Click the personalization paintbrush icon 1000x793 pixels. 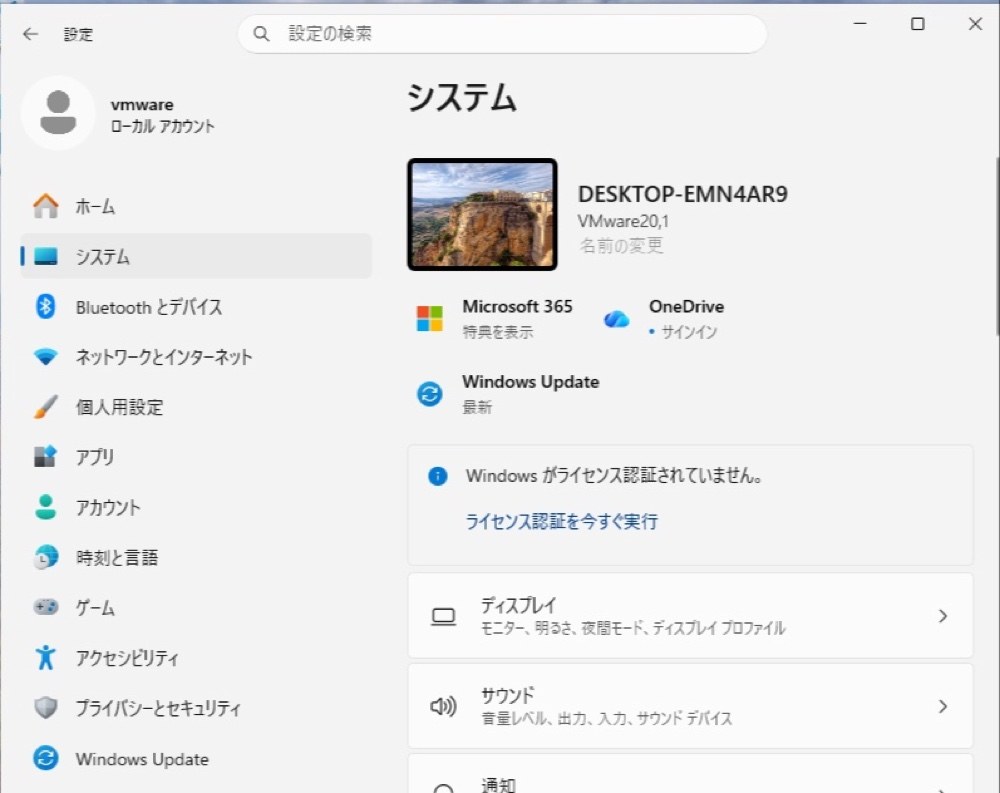pos(45,406)
